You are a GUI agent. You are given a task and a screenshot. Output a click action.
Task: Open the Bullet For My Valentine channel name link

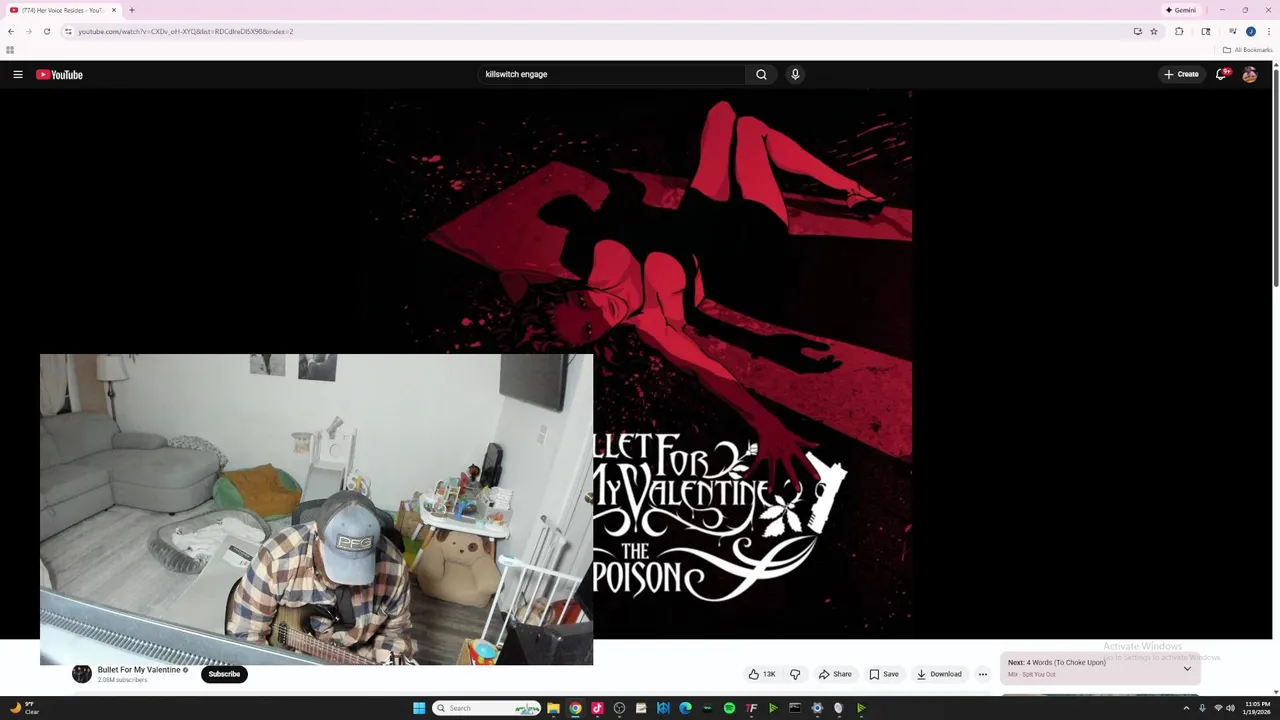[x=139, y=670]
